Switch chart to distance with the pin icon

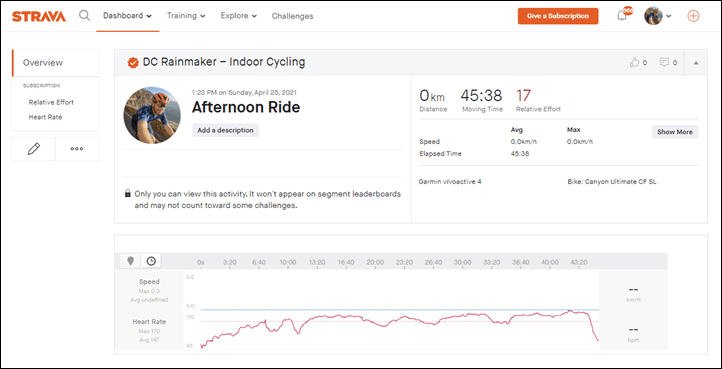pyautogui.click(x=131, y=261)
